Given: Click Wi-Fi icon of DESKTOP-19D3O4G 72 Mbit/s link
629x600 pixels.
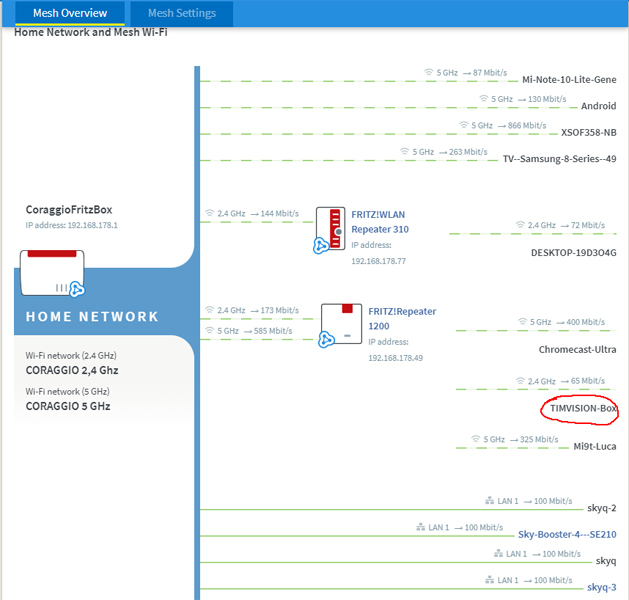Looking at the screenshot, I should pos(520,225).
